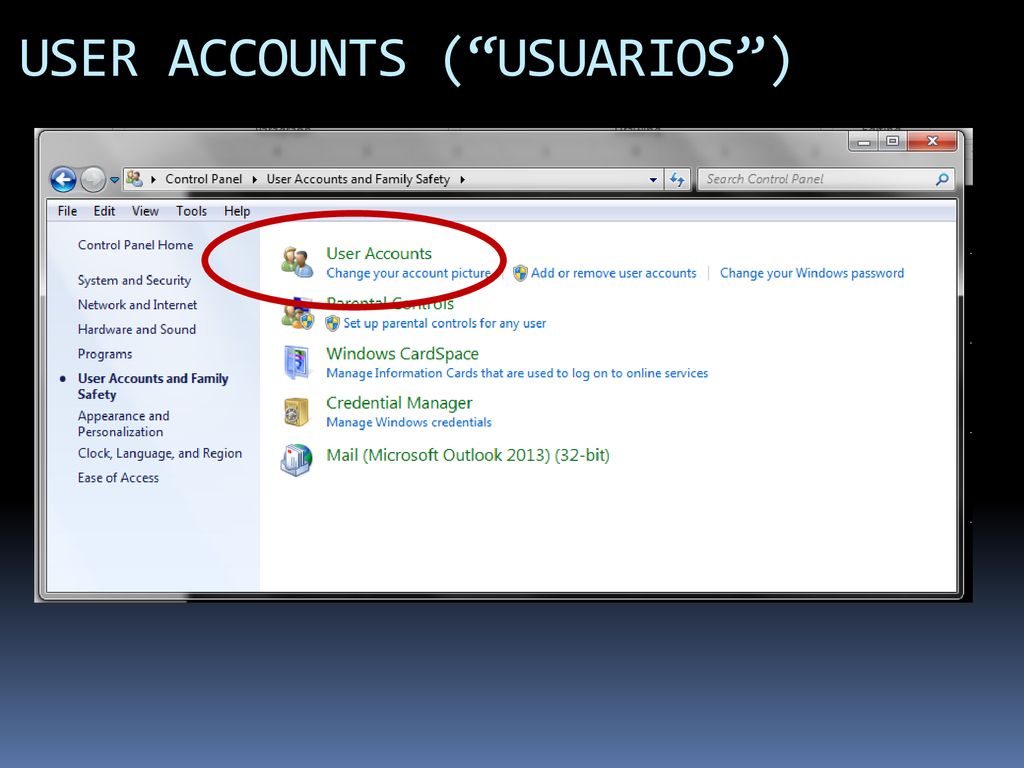Expand the arrow before Control Panel breadcrumb
Viewport: 1024px width, 768px height.
tap(153, 180)
